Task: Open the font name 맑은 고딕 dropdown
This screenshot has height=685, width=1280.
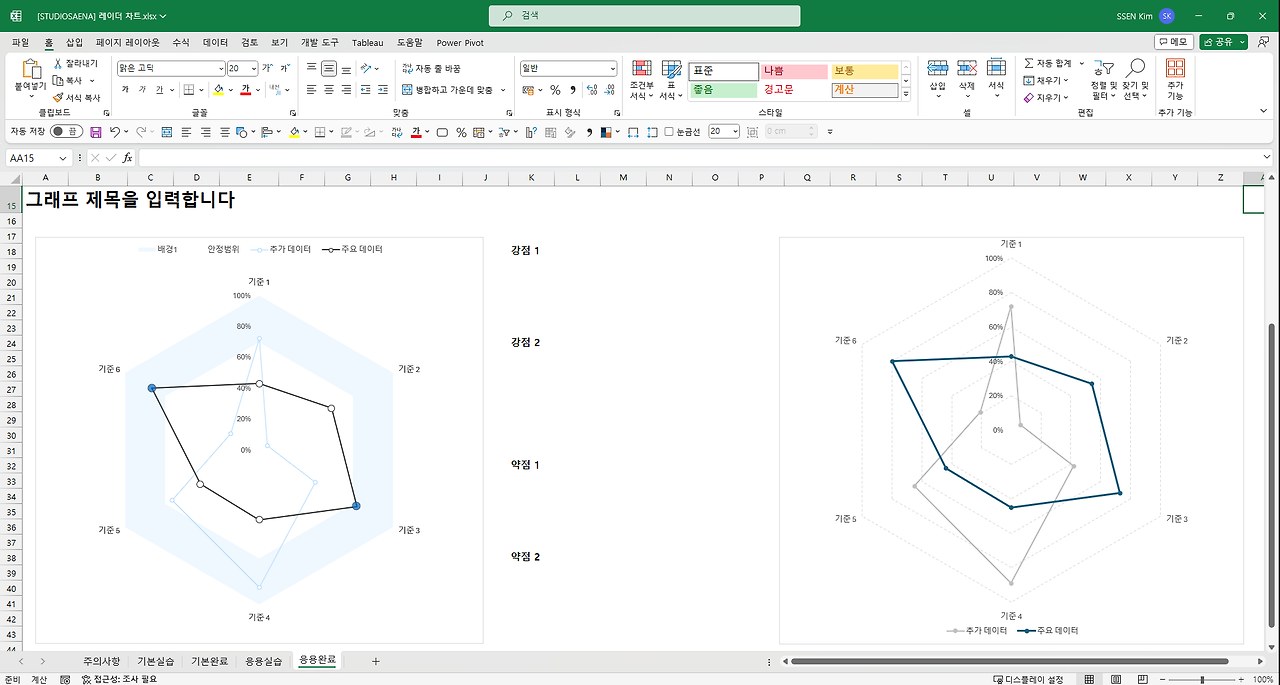Action: (221, 69)
